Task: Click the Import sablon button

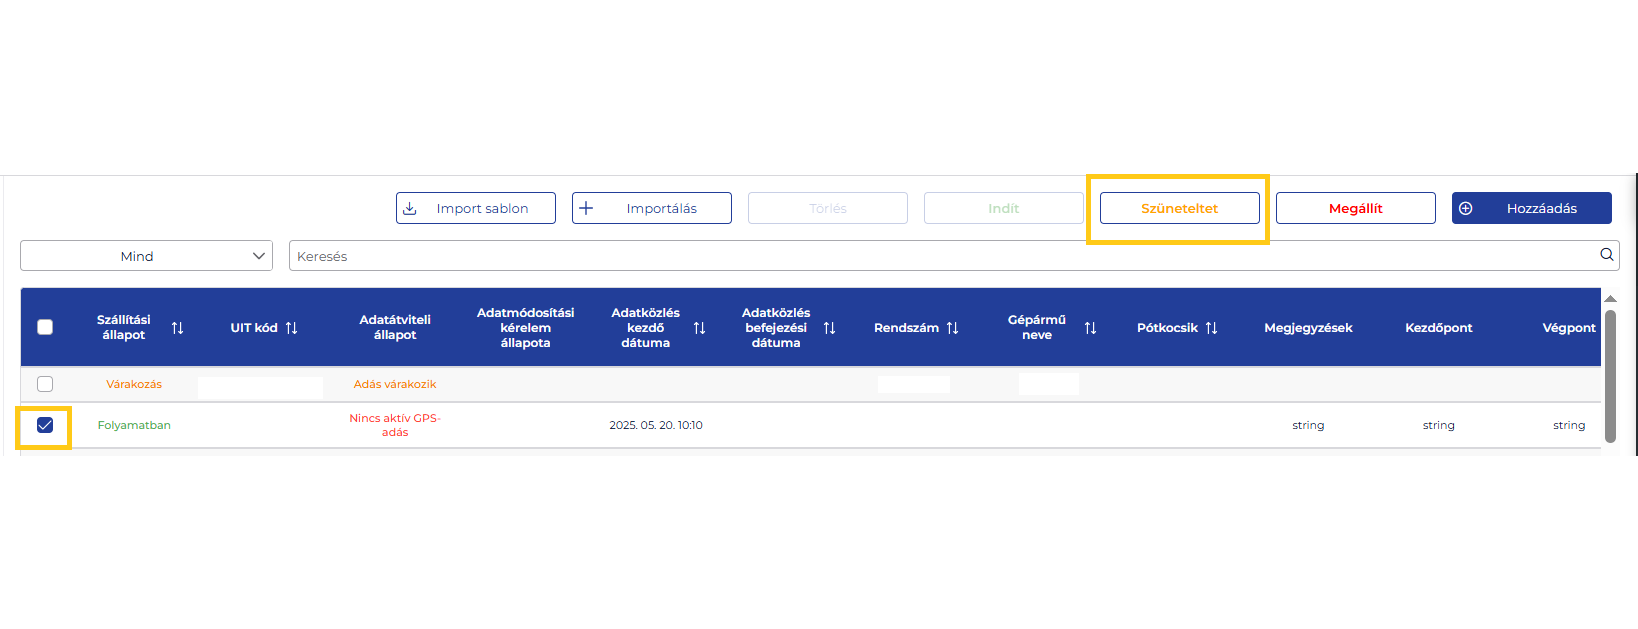Action: 476,208
